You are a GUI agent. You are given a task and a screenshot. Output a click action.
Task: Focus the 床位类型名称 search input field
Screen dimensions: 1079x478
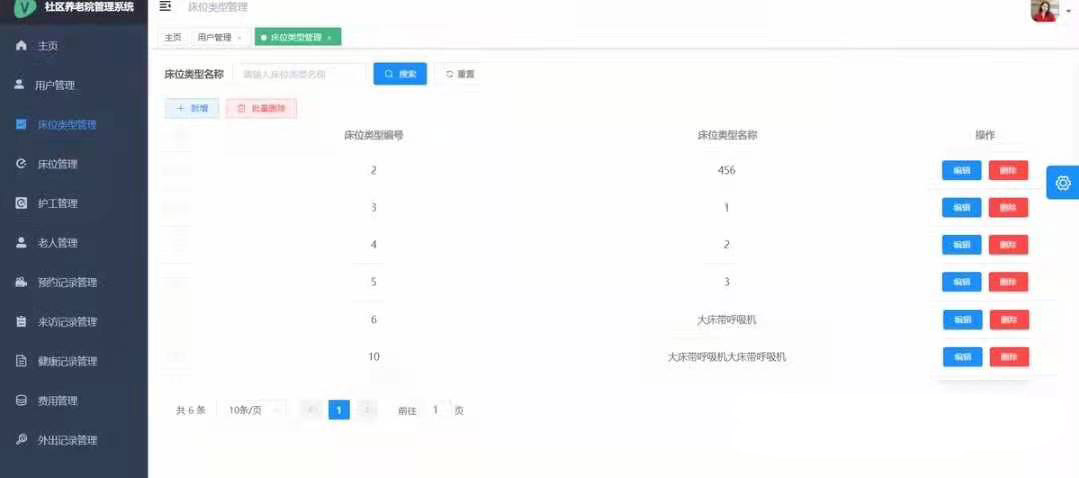[300, 74]
